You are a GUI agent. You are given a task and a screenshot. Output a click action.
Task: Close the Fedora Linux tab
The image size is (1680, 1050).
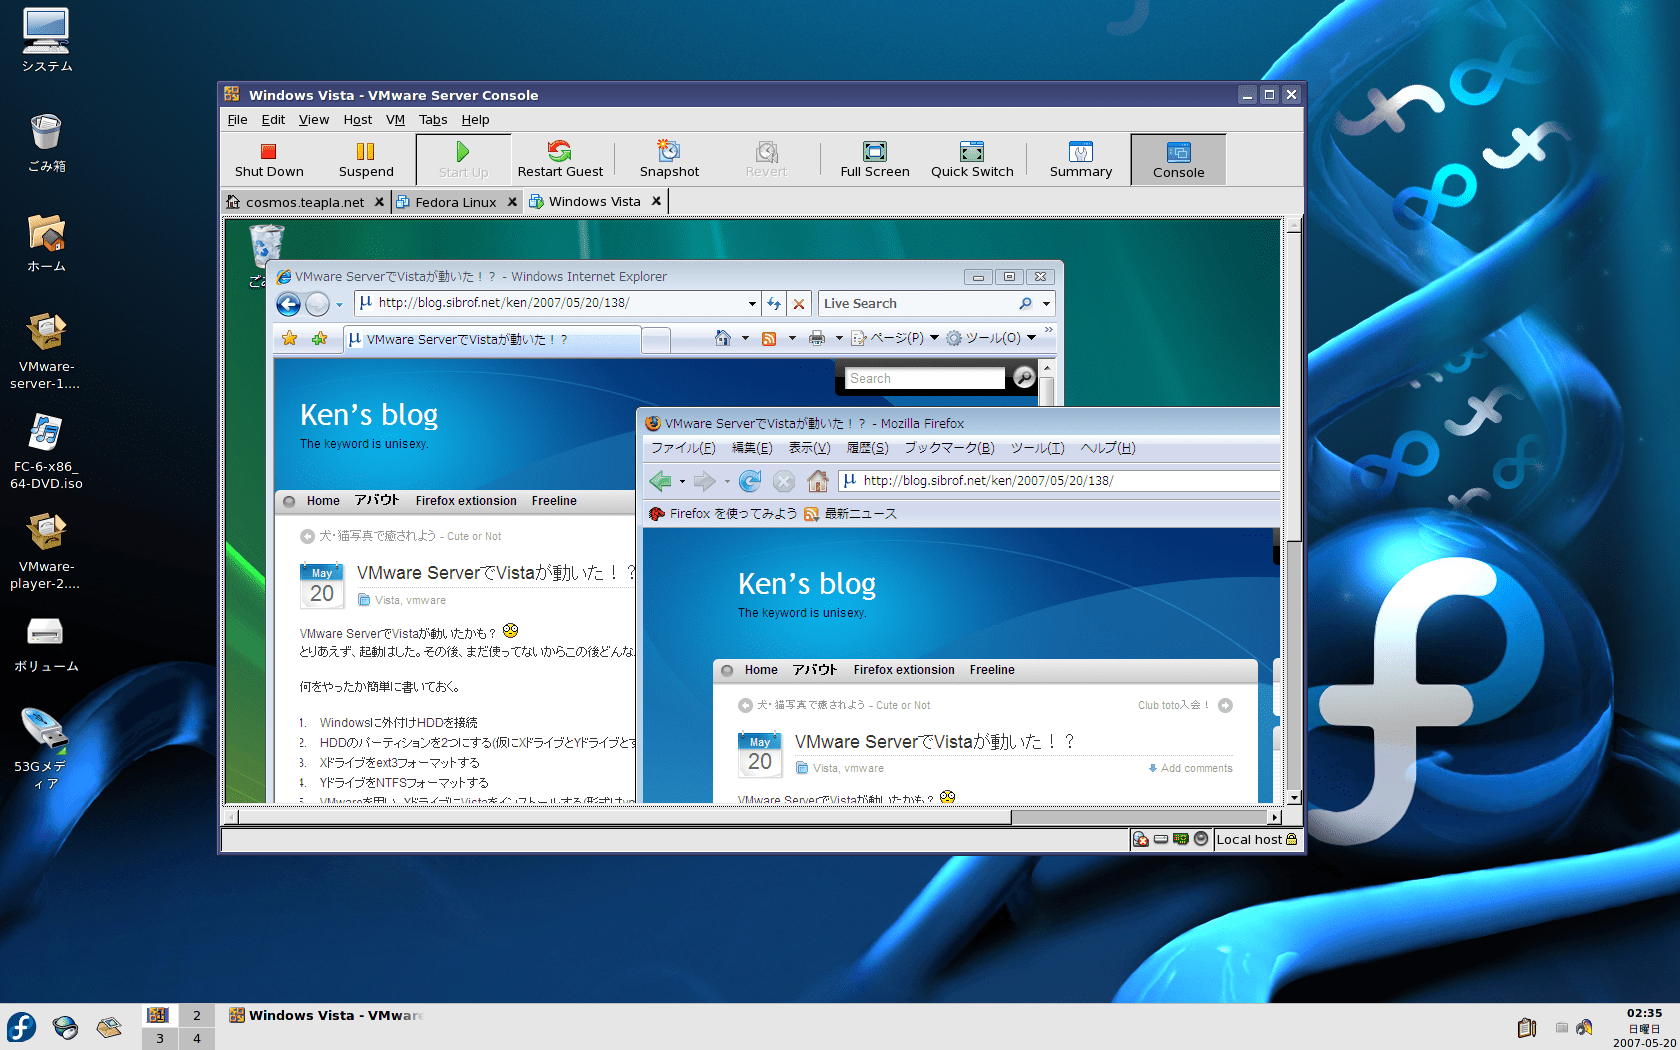(512, 202)
